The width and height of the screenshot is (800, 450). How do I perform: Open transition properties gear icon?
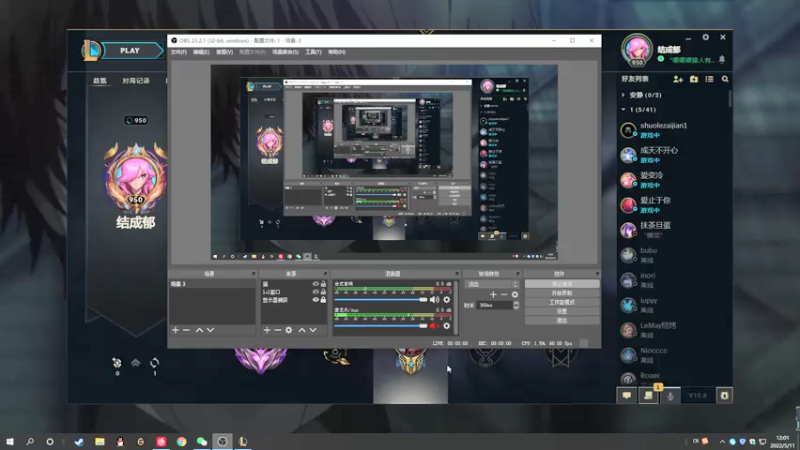pyautogui.click(x=515, y=294)
